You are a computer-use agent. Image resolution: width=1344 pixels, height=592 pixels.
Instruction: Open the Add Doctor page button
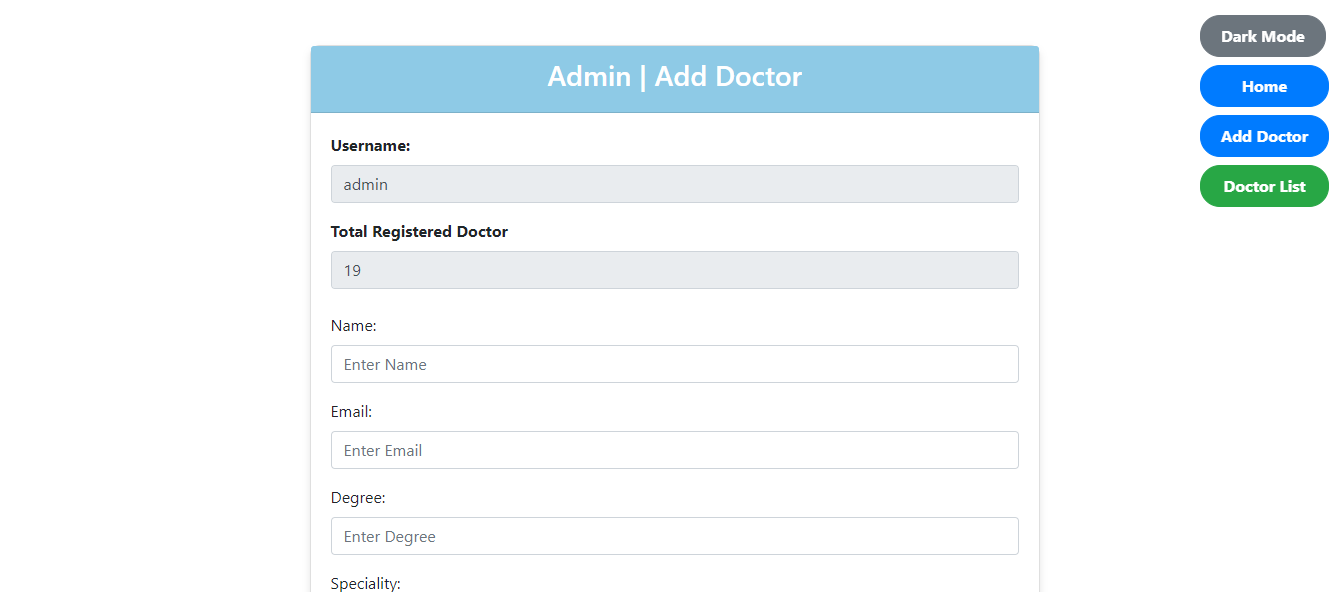click(x=1264, y=136)
